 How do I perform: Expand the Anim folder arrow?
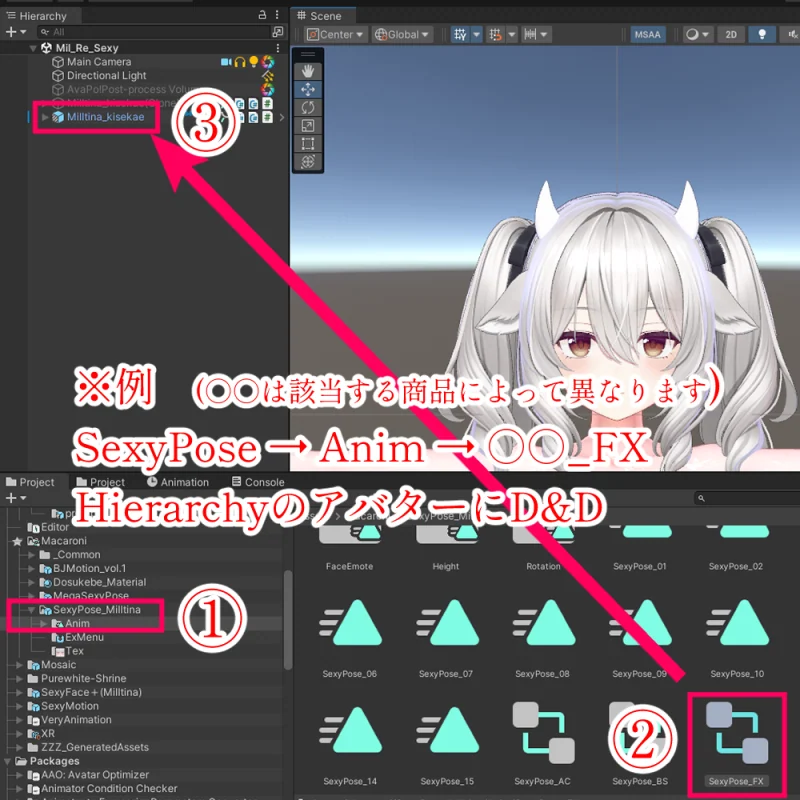[43, 624]
